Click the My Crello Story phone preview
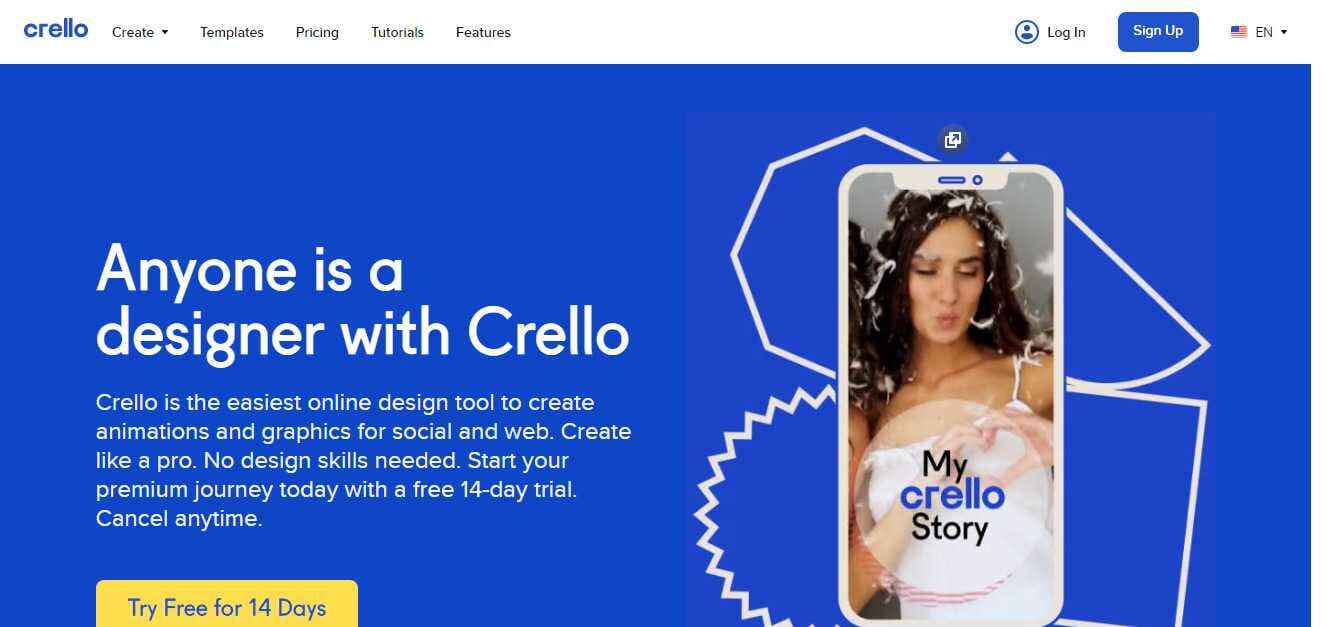 pyautogui.click(x=950, y=395)
